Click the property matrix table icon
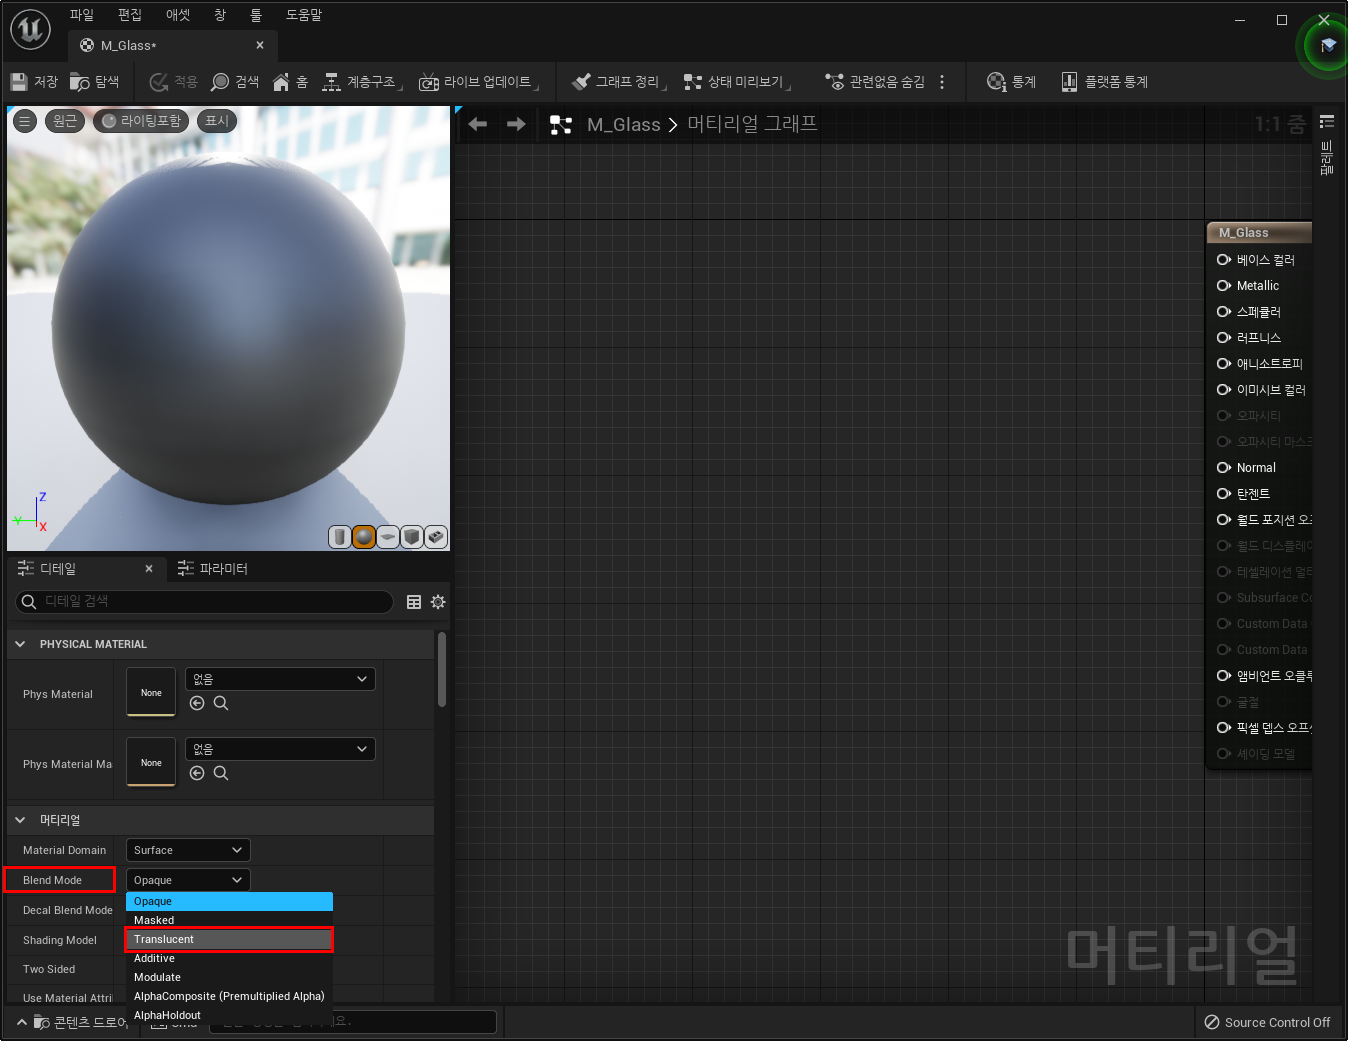 414,602
